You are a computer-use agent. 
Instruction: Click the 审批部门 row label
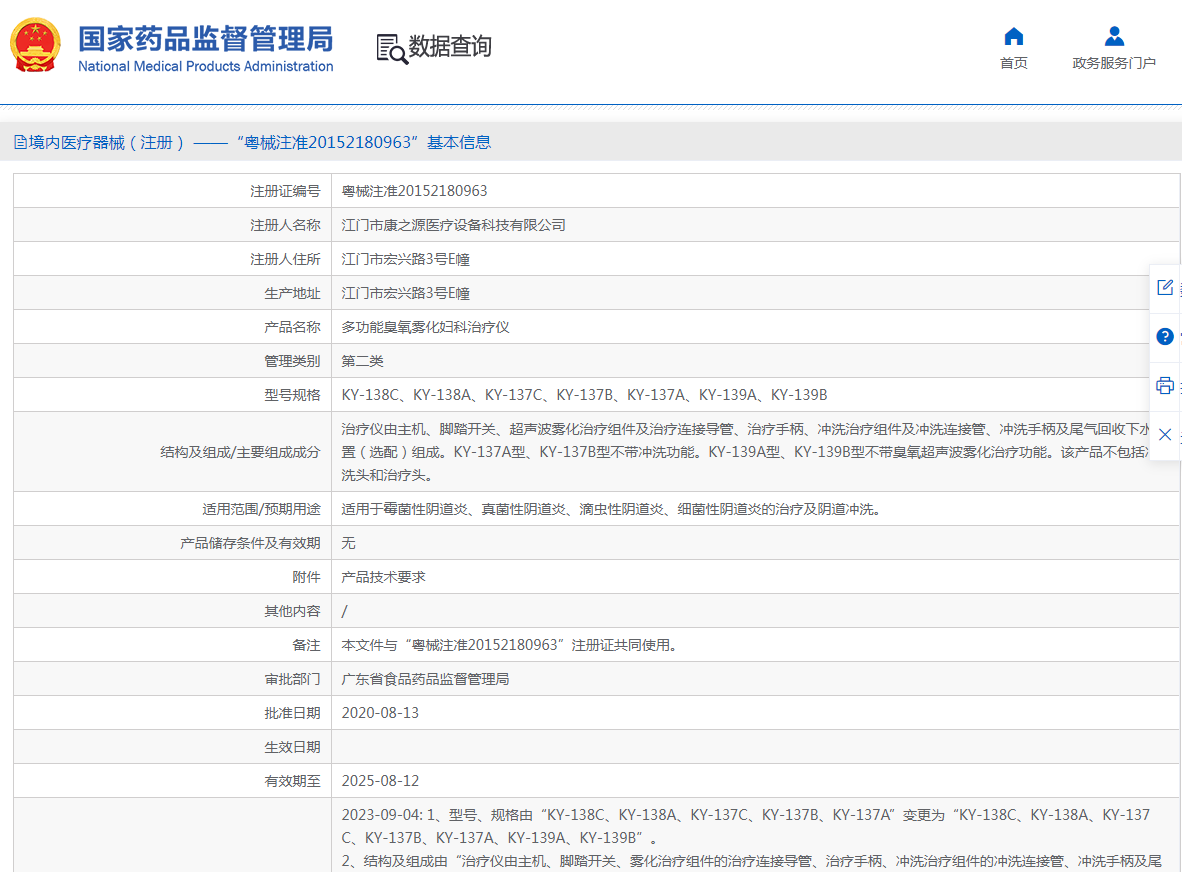pos(292,679)
